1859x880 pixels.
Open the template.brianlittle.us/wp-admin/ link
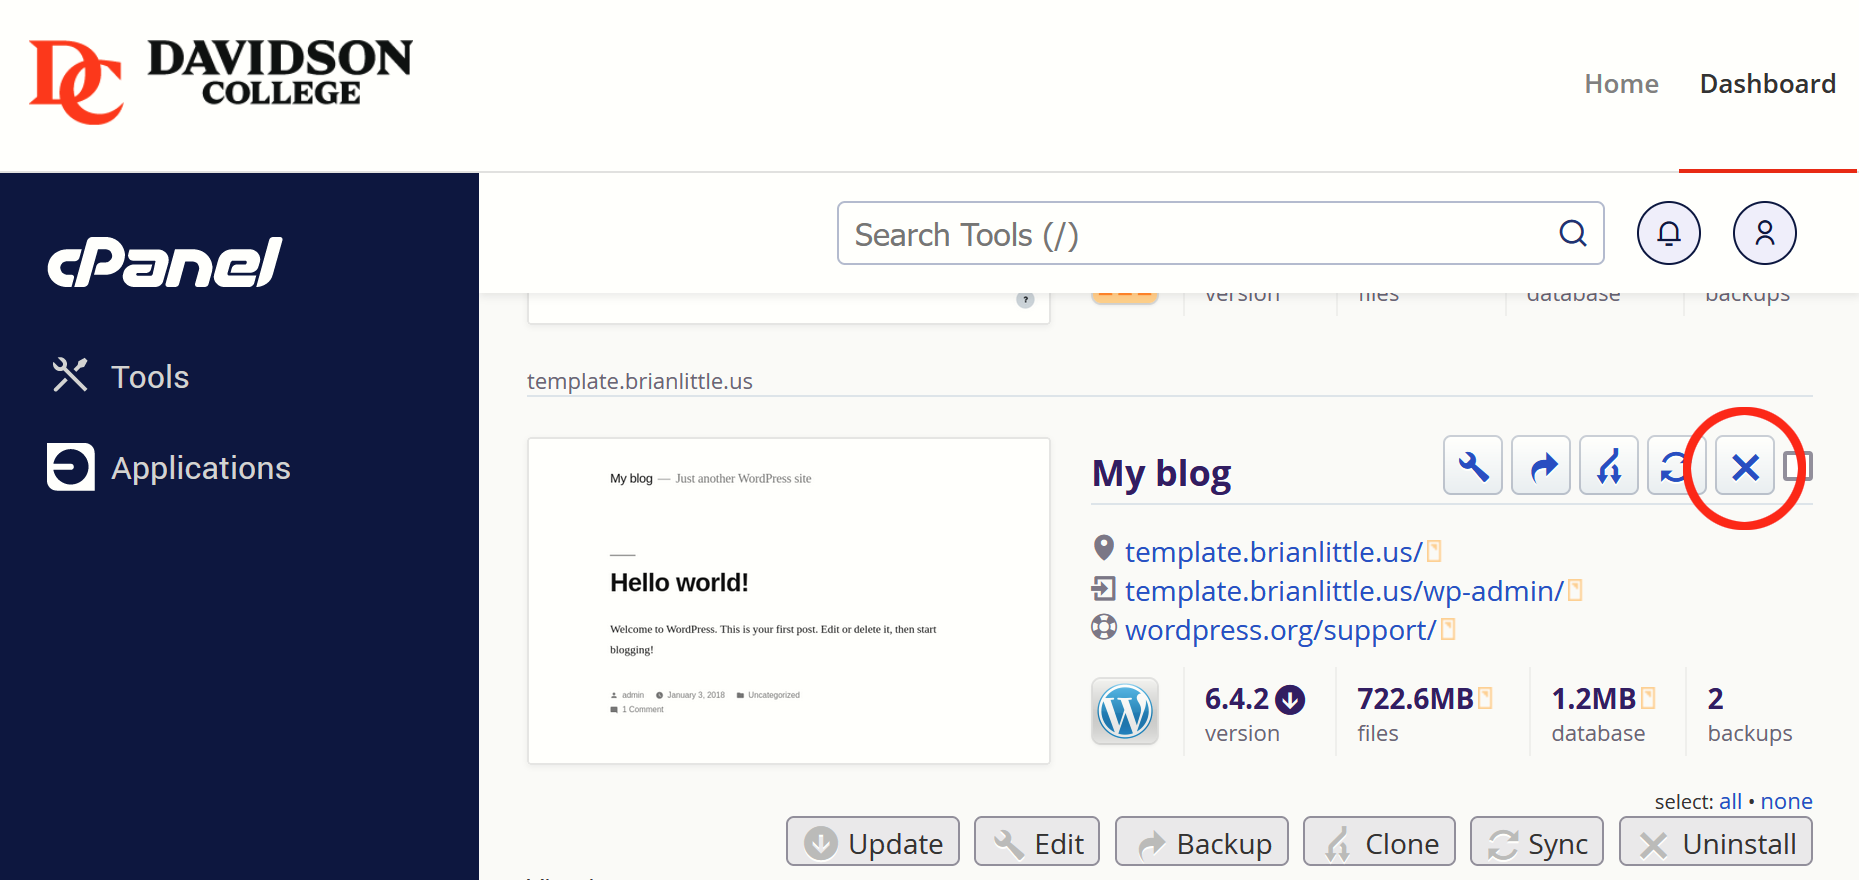pos(1343,591)
